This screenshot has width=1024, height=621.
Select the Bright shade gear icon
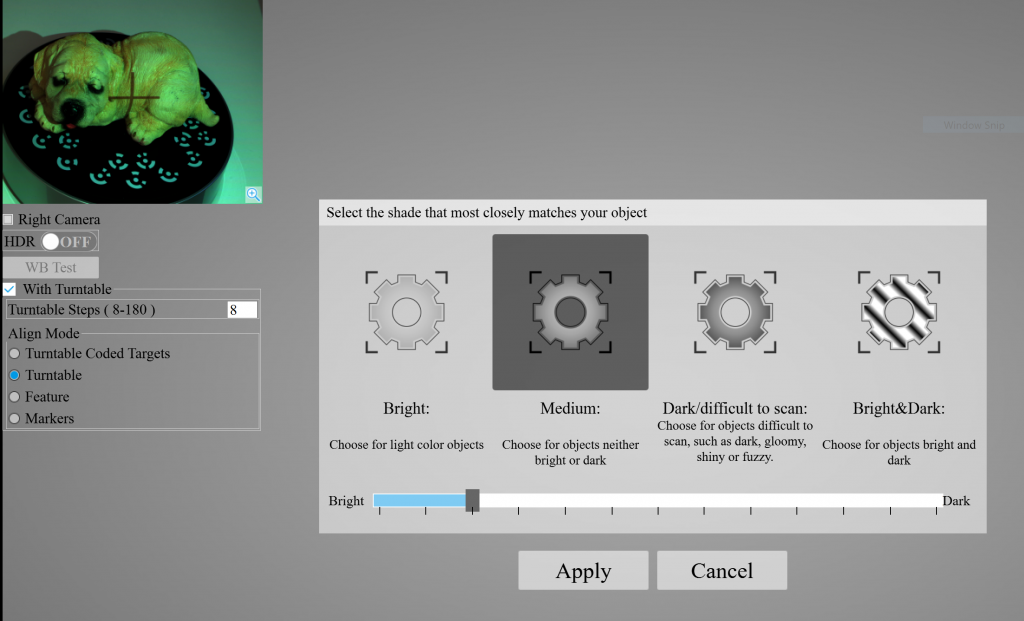[x=406, y=312]
